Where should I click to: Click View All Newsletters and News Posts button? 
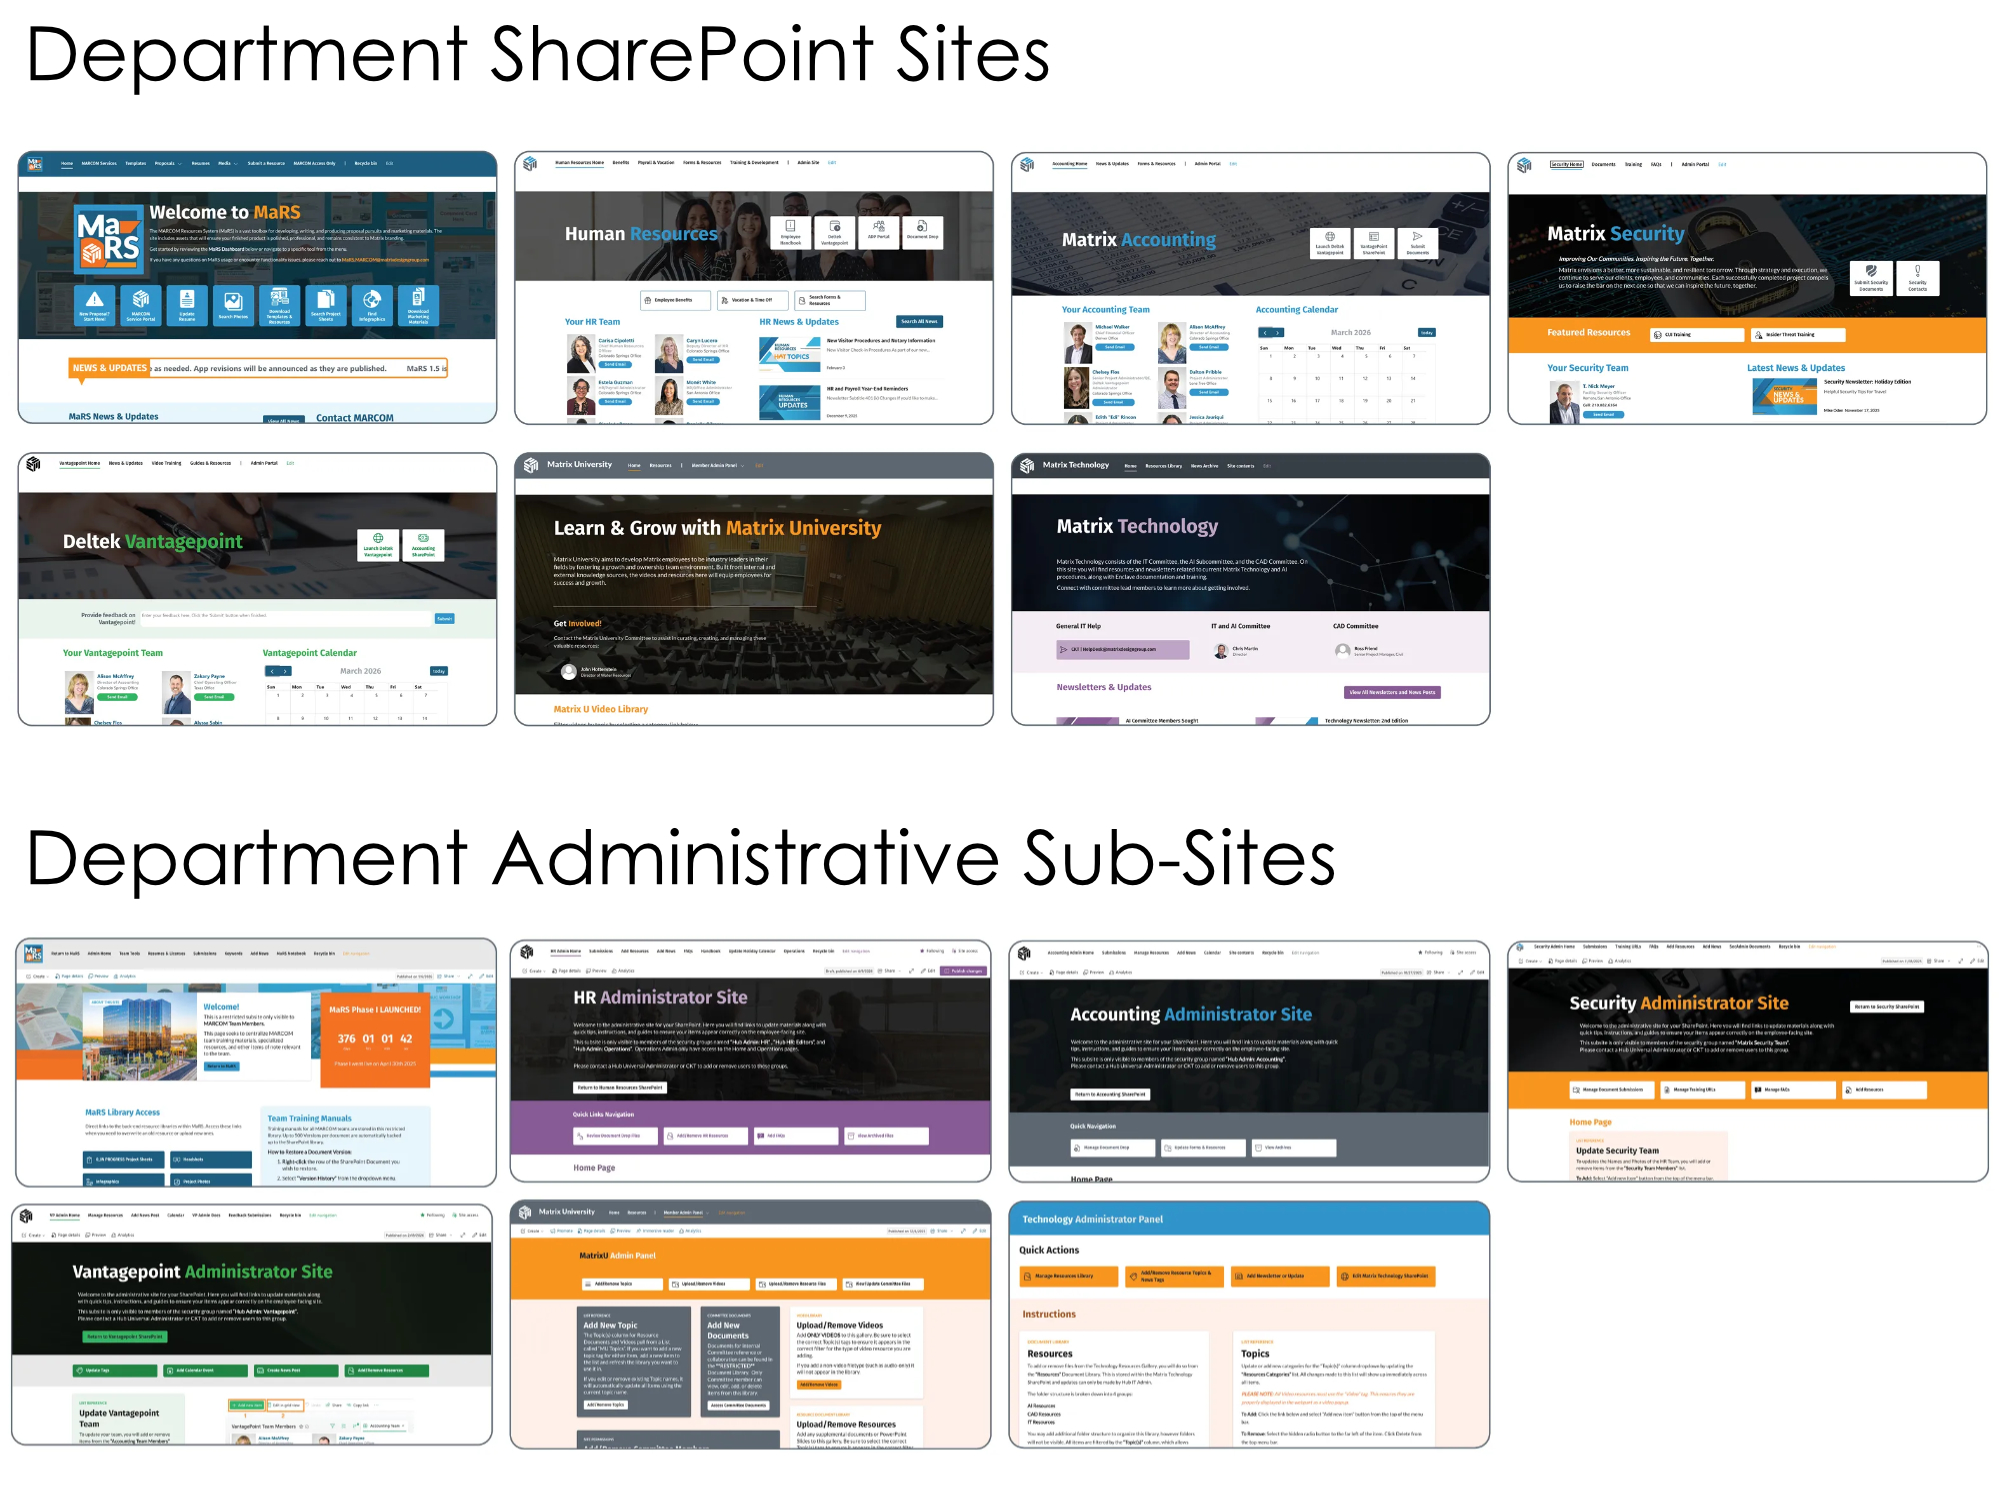pos(1392,692)
